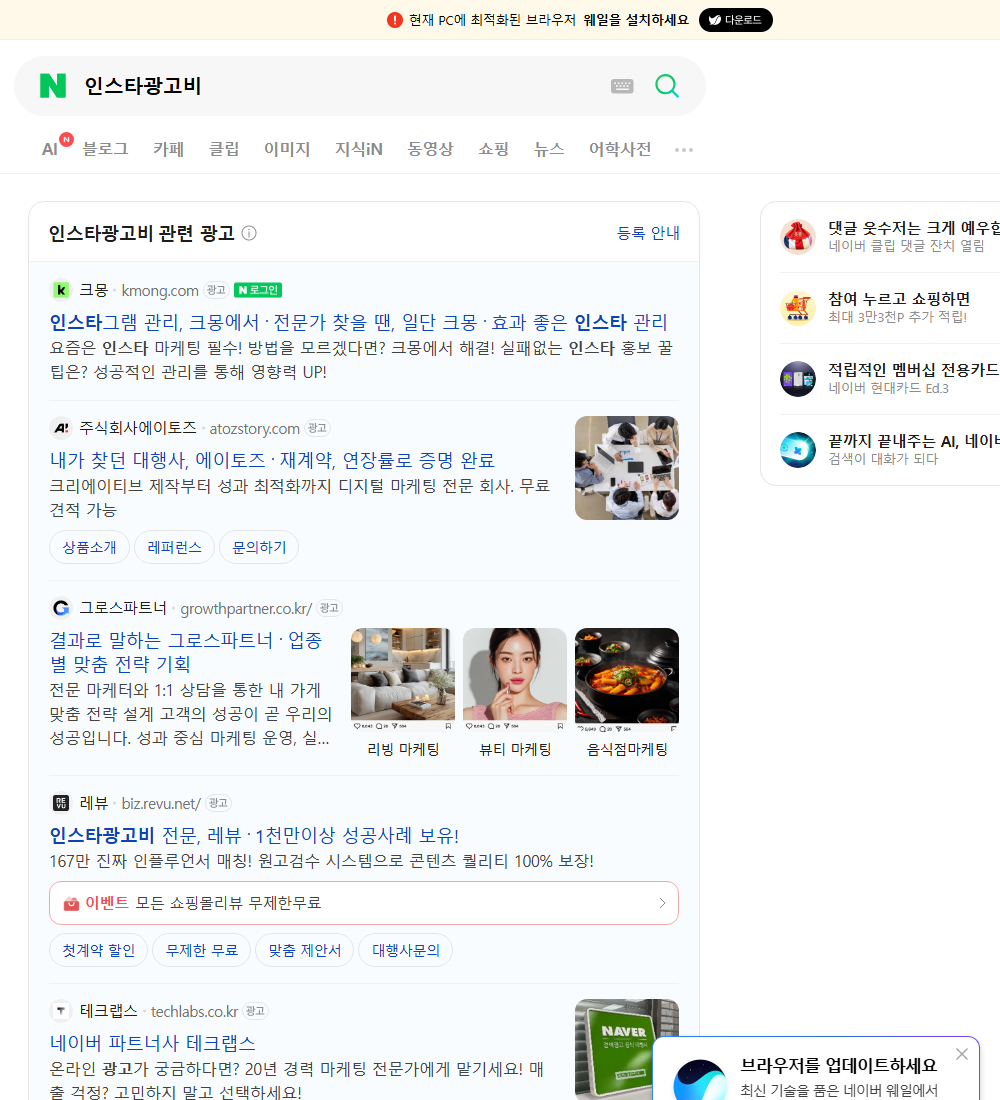Click the 참여 누르고 쇼핑하면 promo icon

pyautogui.click(x=798, y=307)
